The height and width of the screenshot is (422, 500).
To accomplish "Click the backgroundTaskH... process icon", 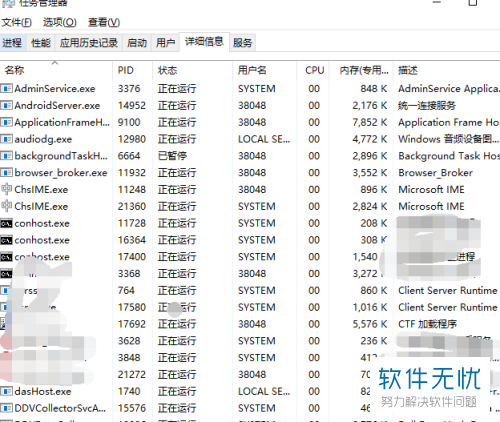I will (x=6, y=156).
